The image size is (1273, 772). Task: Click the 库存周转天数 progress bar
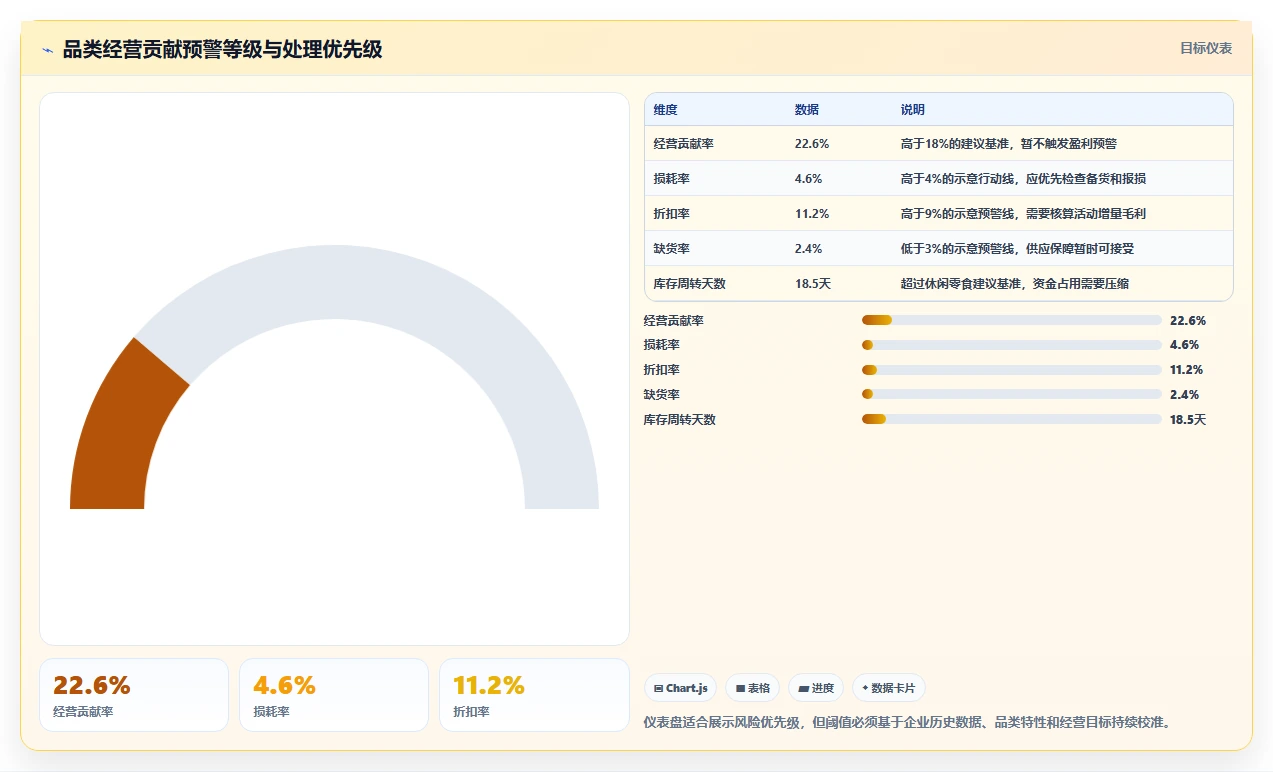point(1012,419)
